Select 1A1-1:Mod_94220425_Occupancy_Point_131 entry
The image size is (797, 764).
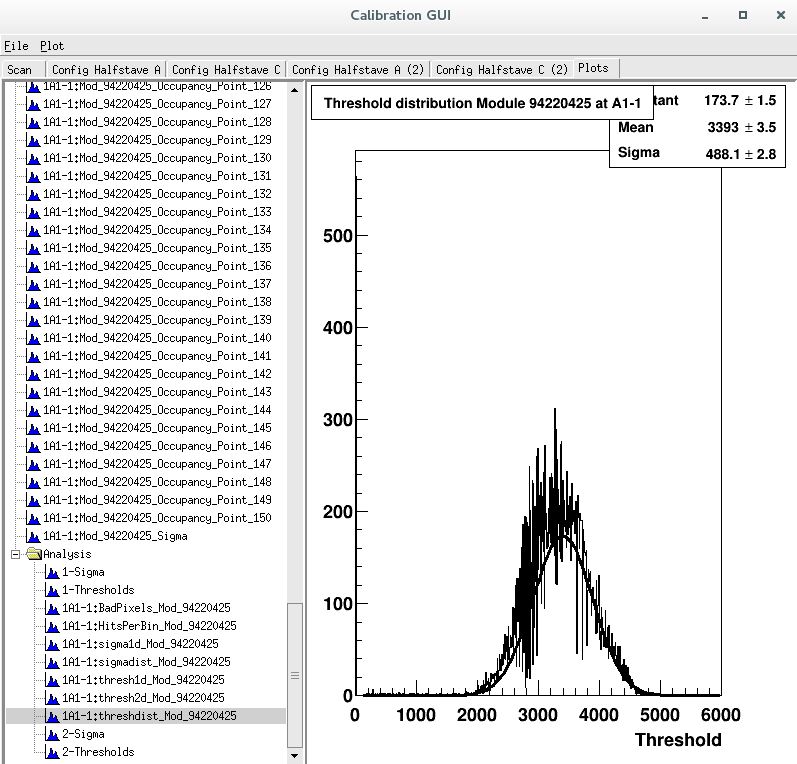click(157, 176)
